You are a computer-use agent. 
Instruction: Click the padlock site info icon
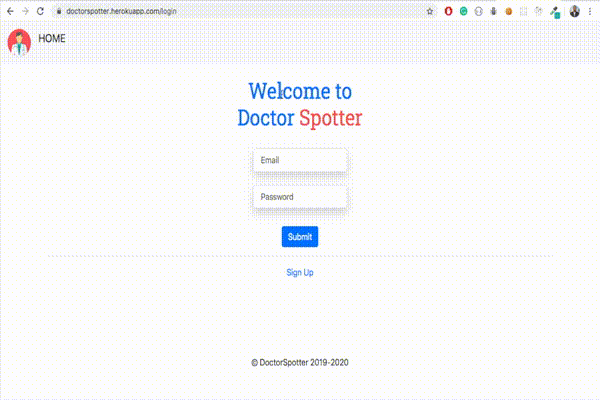[58, 11]
